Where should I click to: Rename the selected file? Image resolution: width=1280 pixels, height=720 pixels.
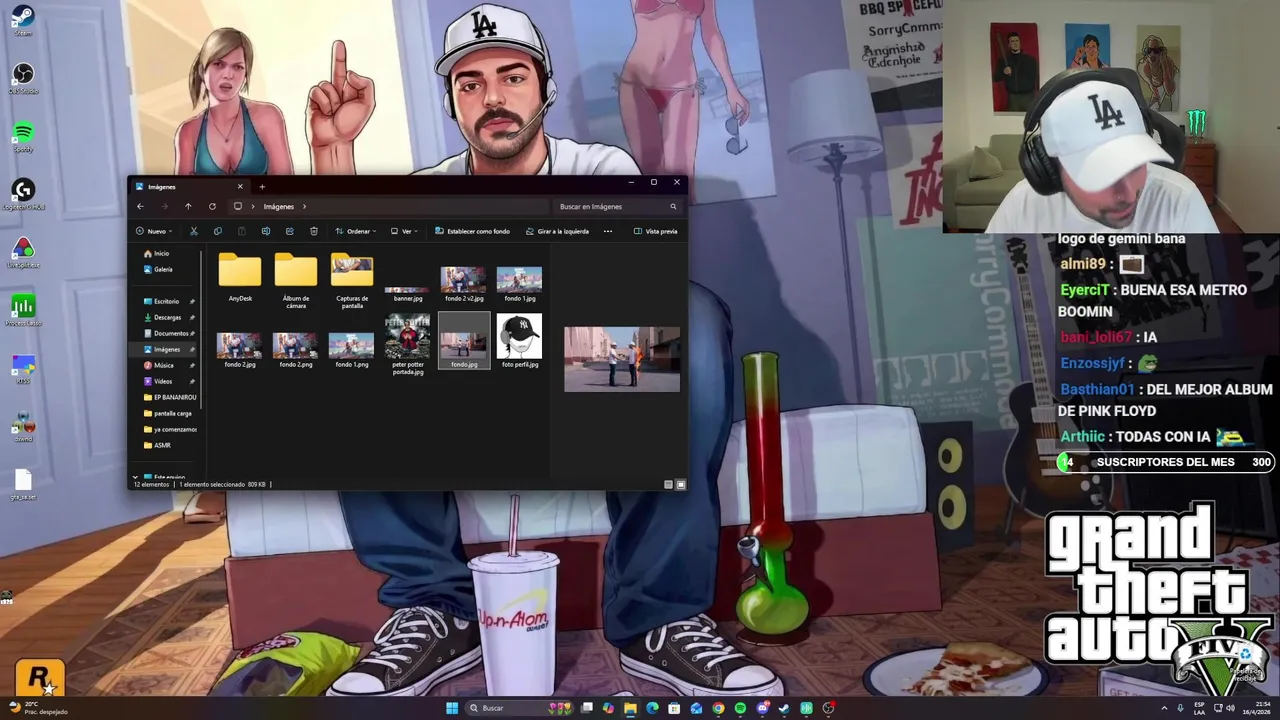tap(265, 231)
